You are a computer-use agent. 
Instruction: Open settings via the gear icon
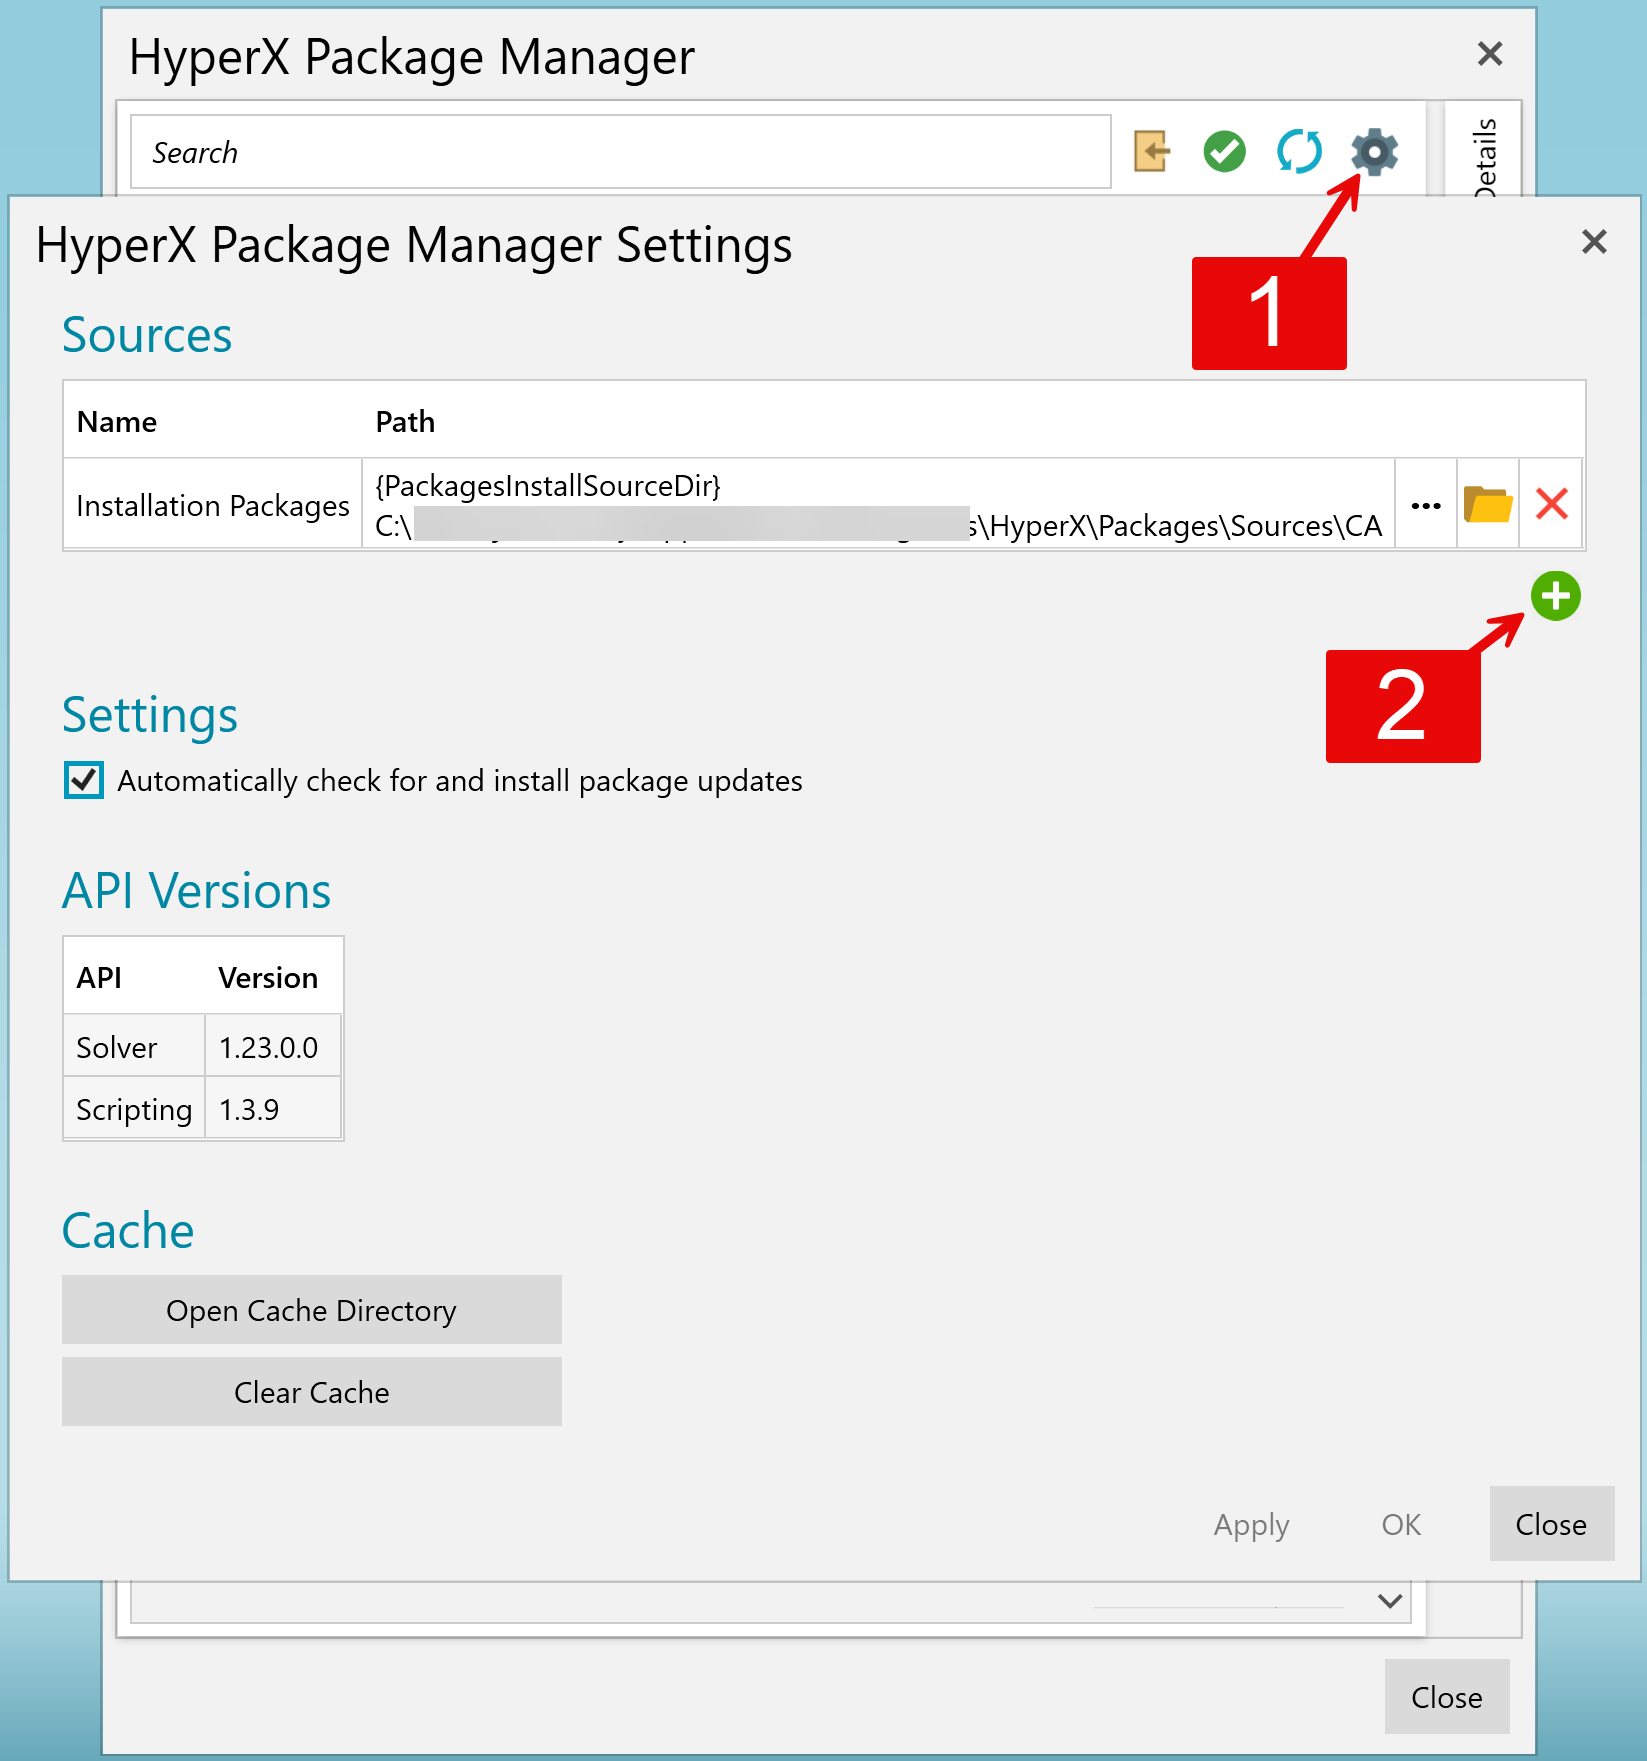(1374, 152)
